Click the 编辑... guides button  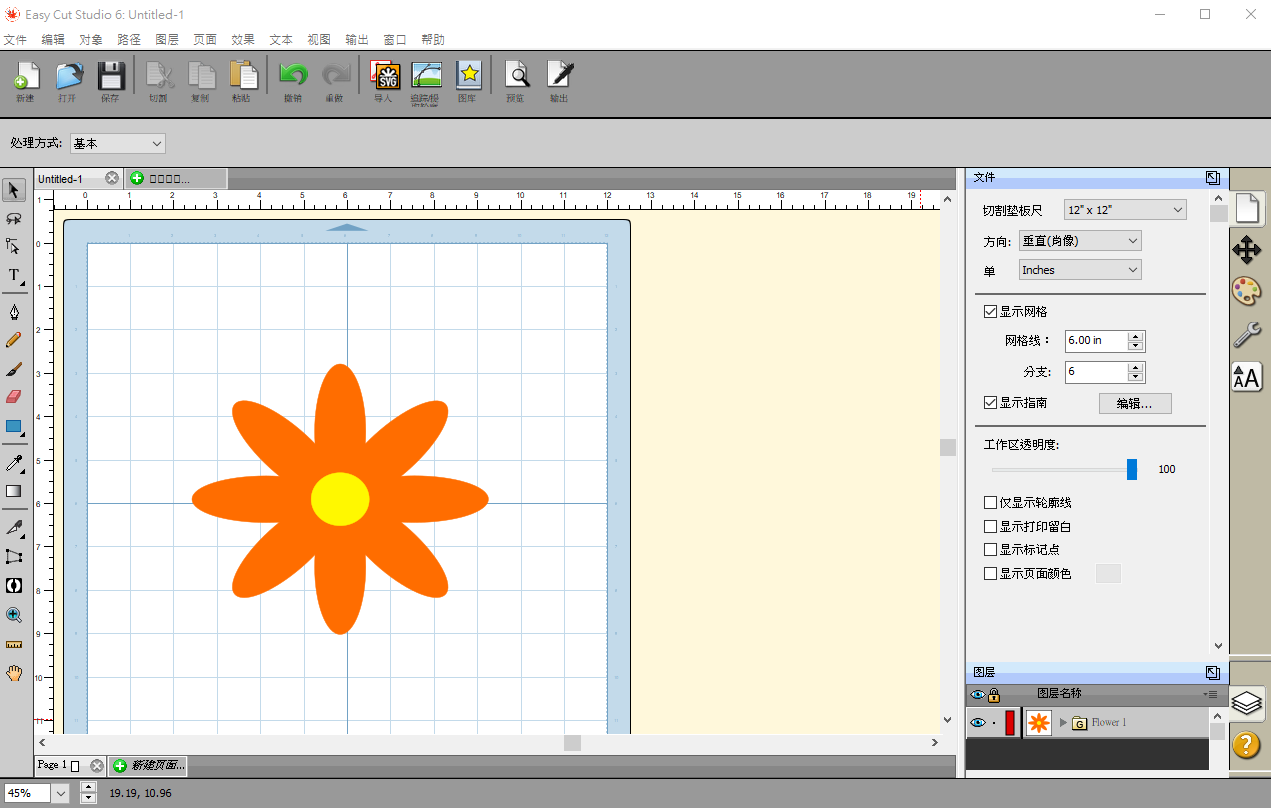[x=1135, y=403]
